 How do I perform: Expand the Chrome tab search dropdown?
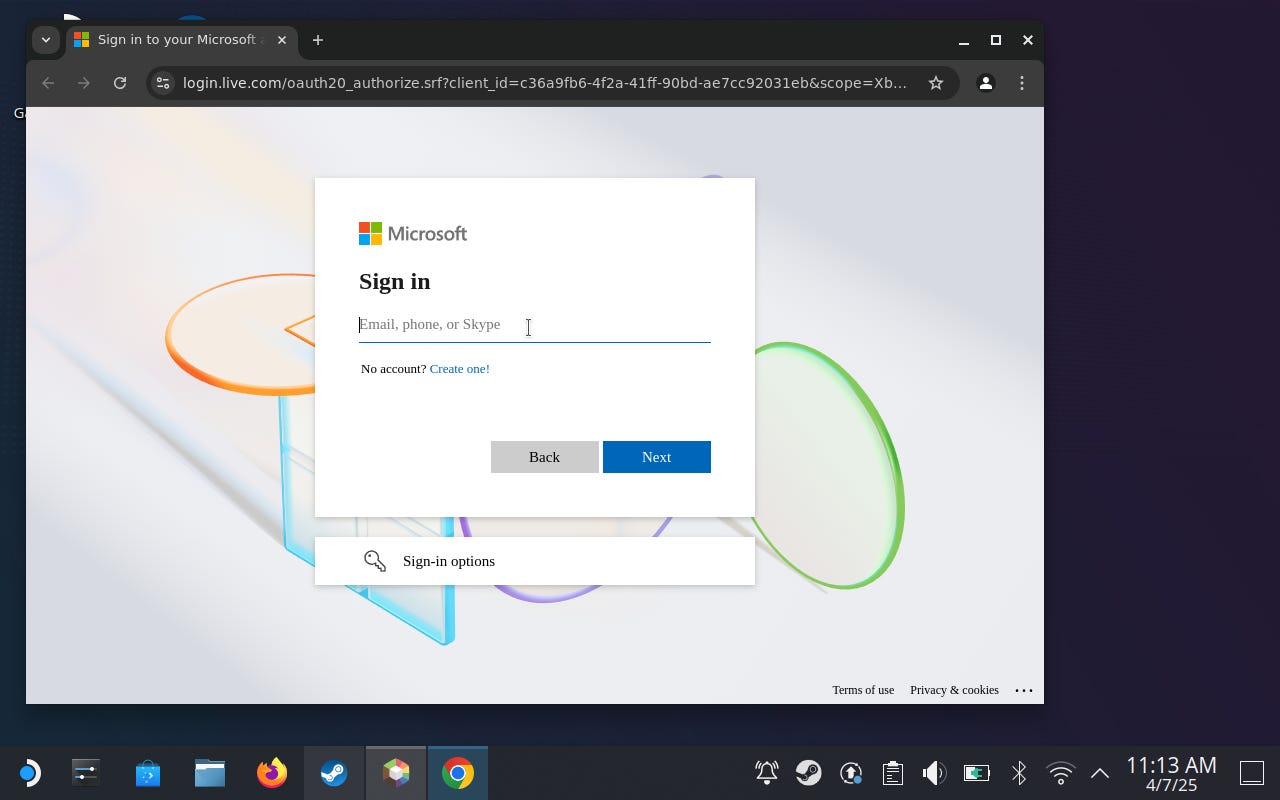click(x=45, y=40)
